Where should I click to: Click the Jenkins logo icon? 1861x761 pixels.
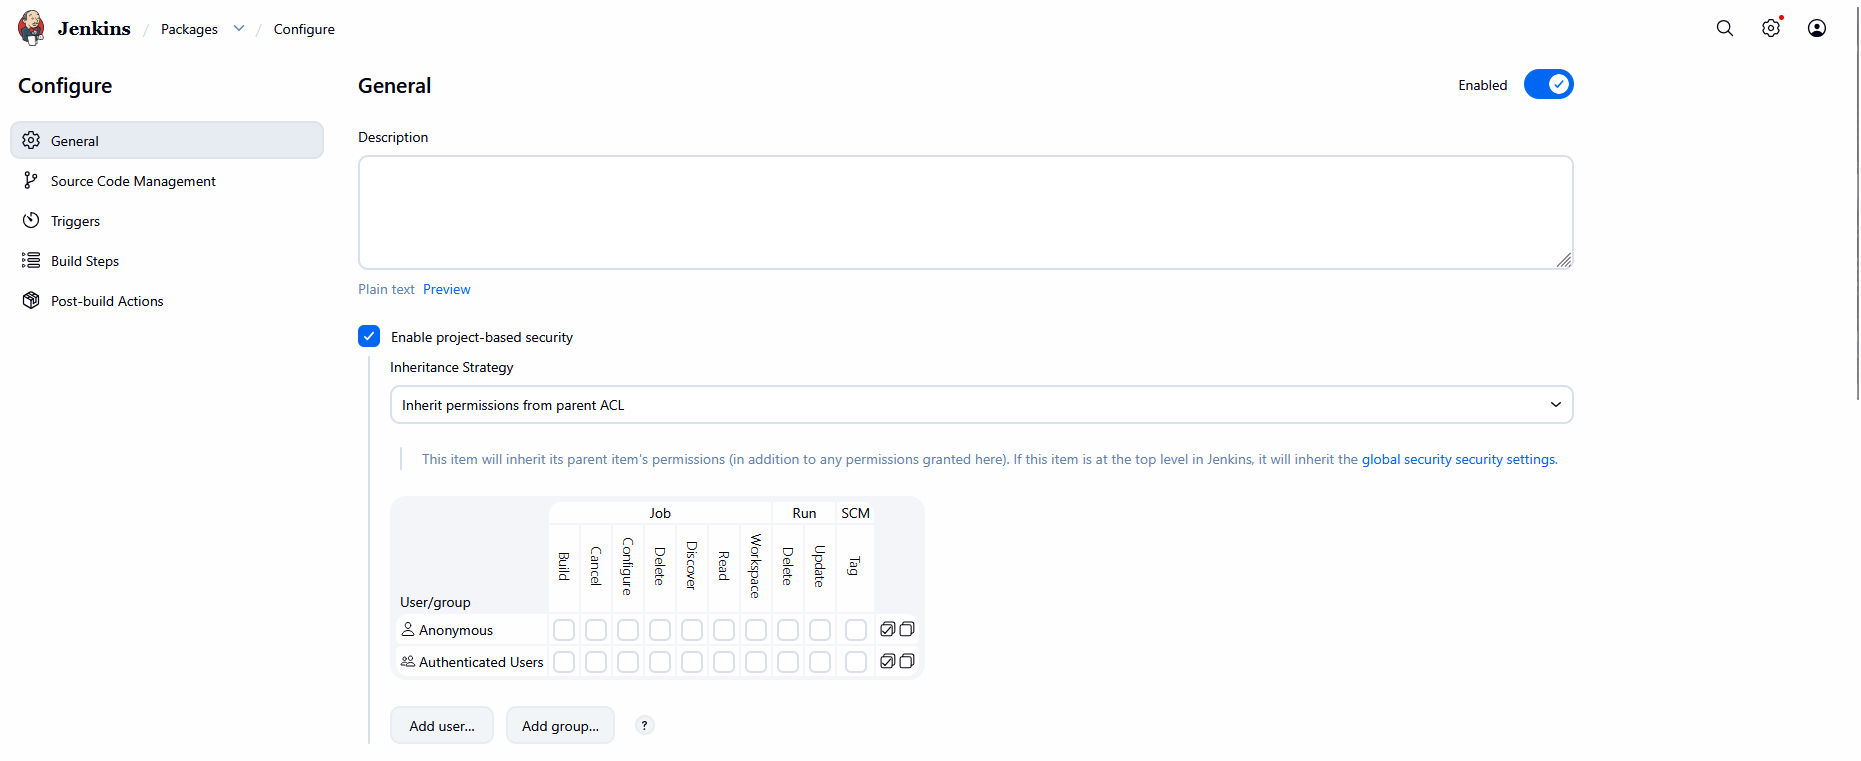tap(31, 28)
